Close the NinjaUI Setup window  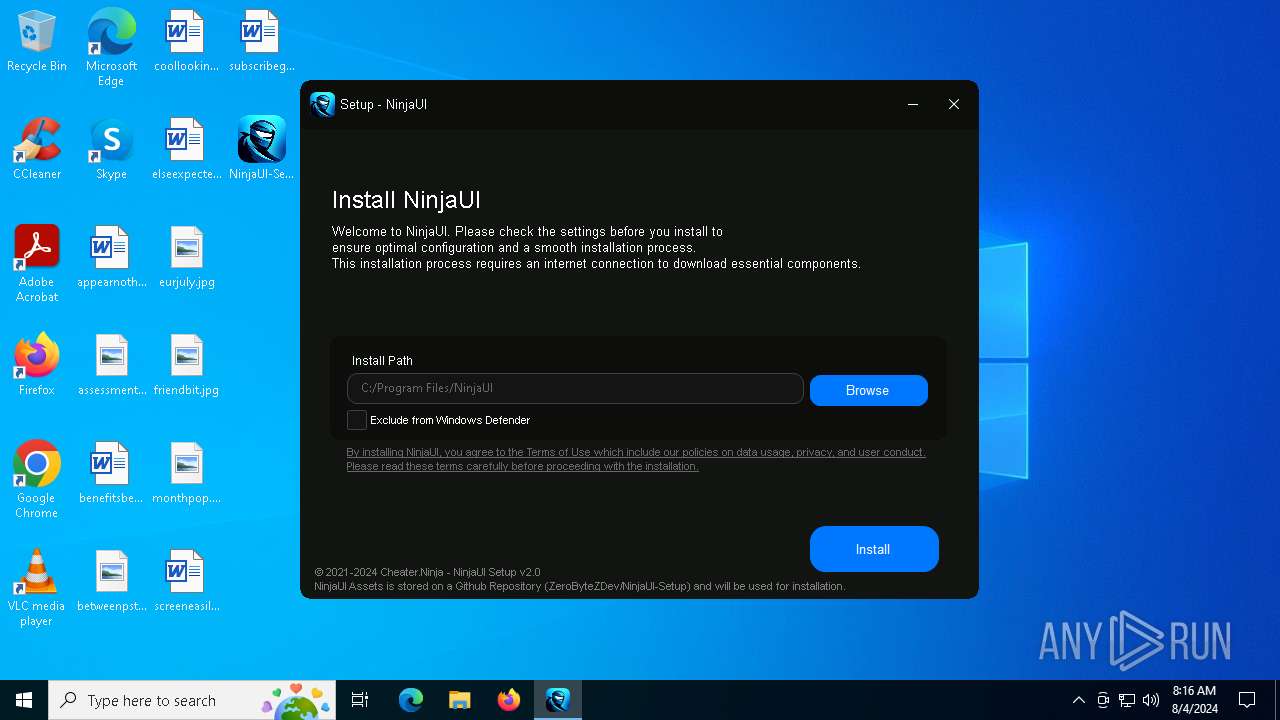tap(954, 104)
